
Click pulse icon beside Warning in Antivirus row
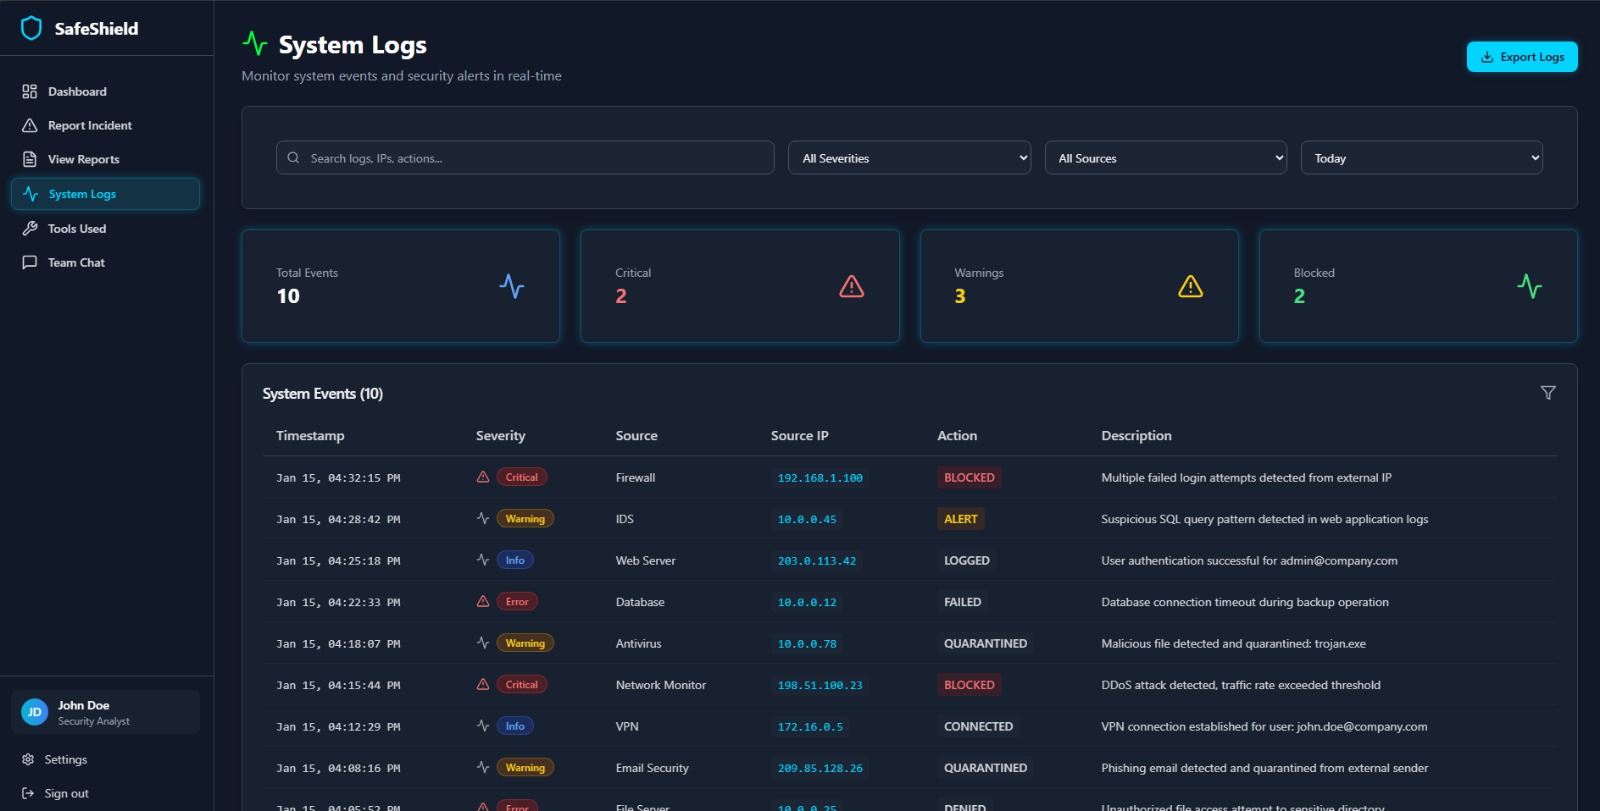tap(483, 643)
